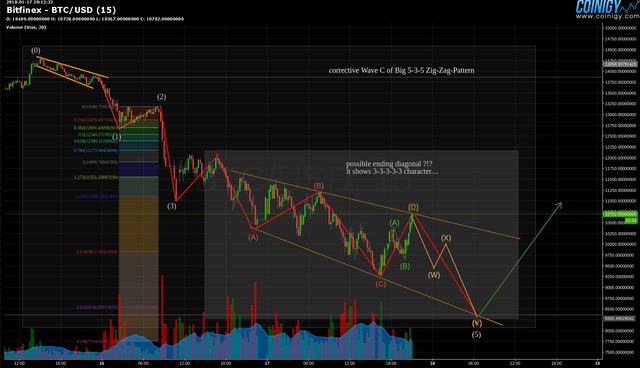The height and width of the screenshot is (368, 640).
Task: Click the gray 13858 horizontal line price tag
Action: pos(620,64)
